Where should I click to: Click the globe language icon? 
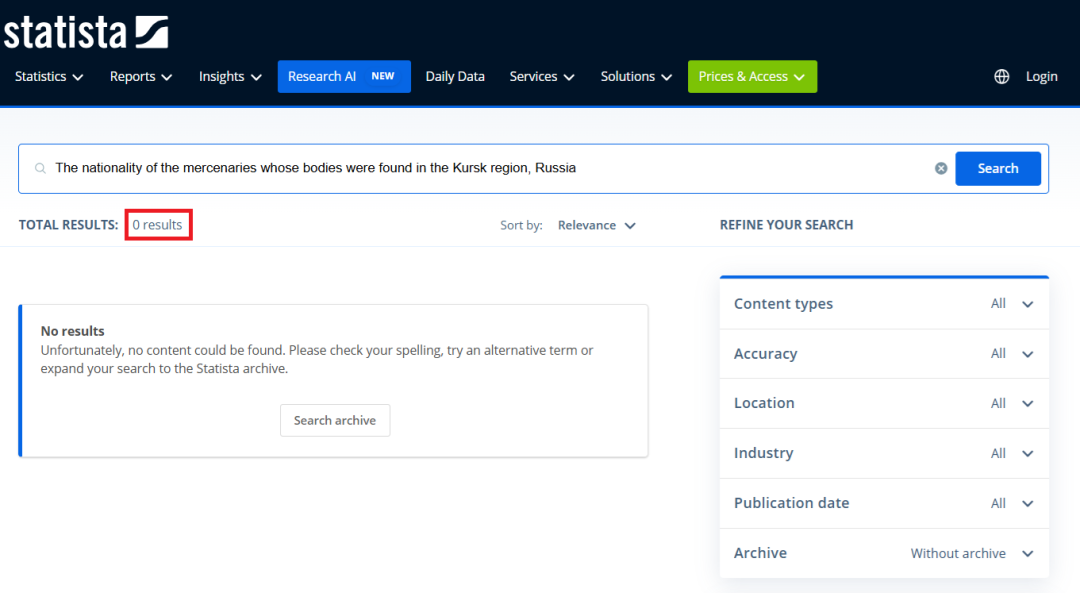coord(1001,76)
